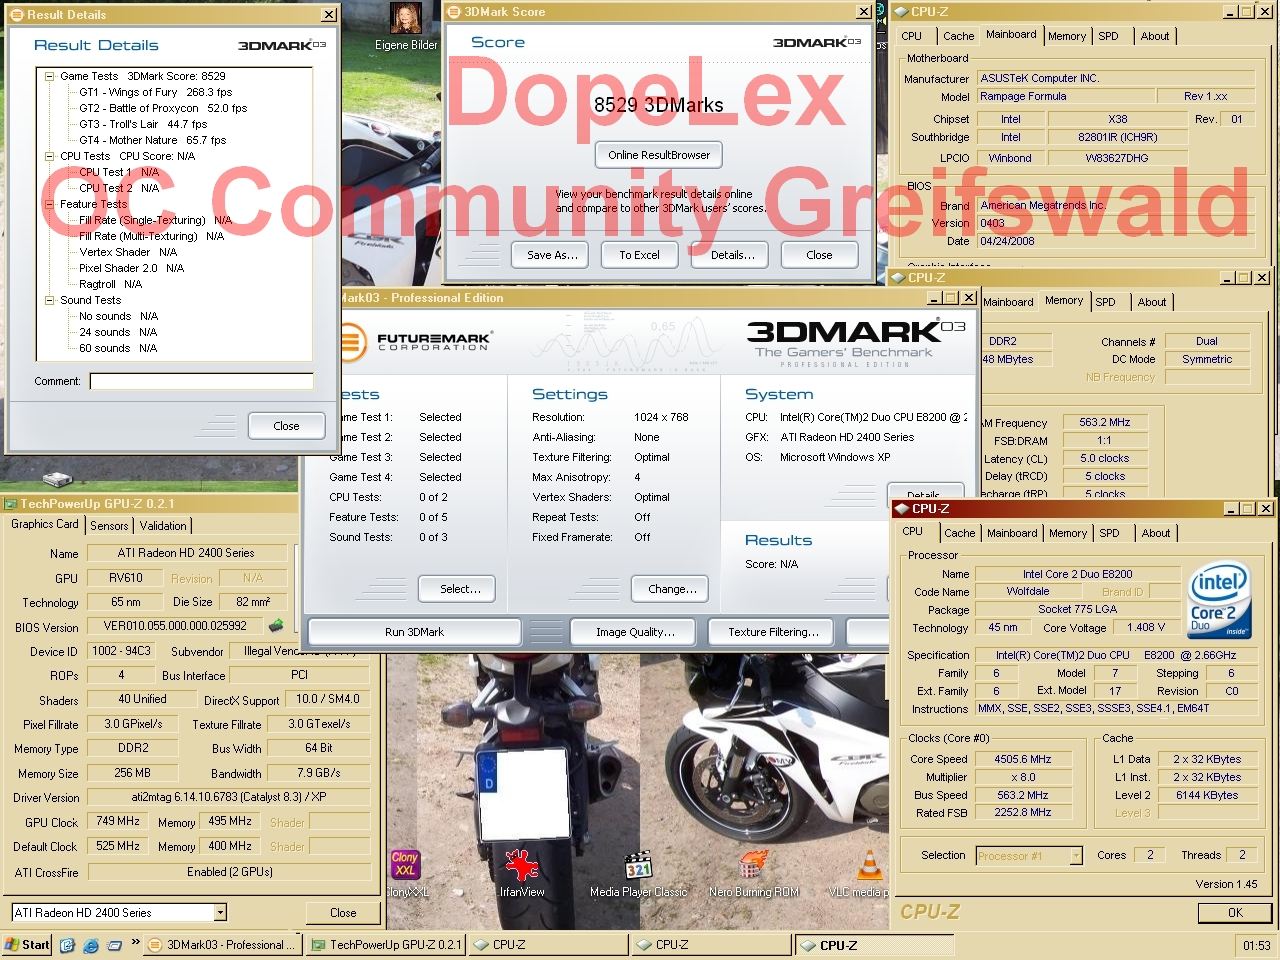Launch Nero Burning ROM desktop icon

753,866
